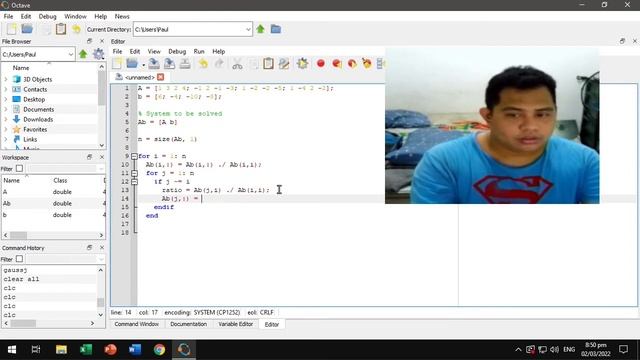Screen dimensions: 640x360
Task: Click the Paste clipboard icon in main toolbar
Action: [61, 29]
